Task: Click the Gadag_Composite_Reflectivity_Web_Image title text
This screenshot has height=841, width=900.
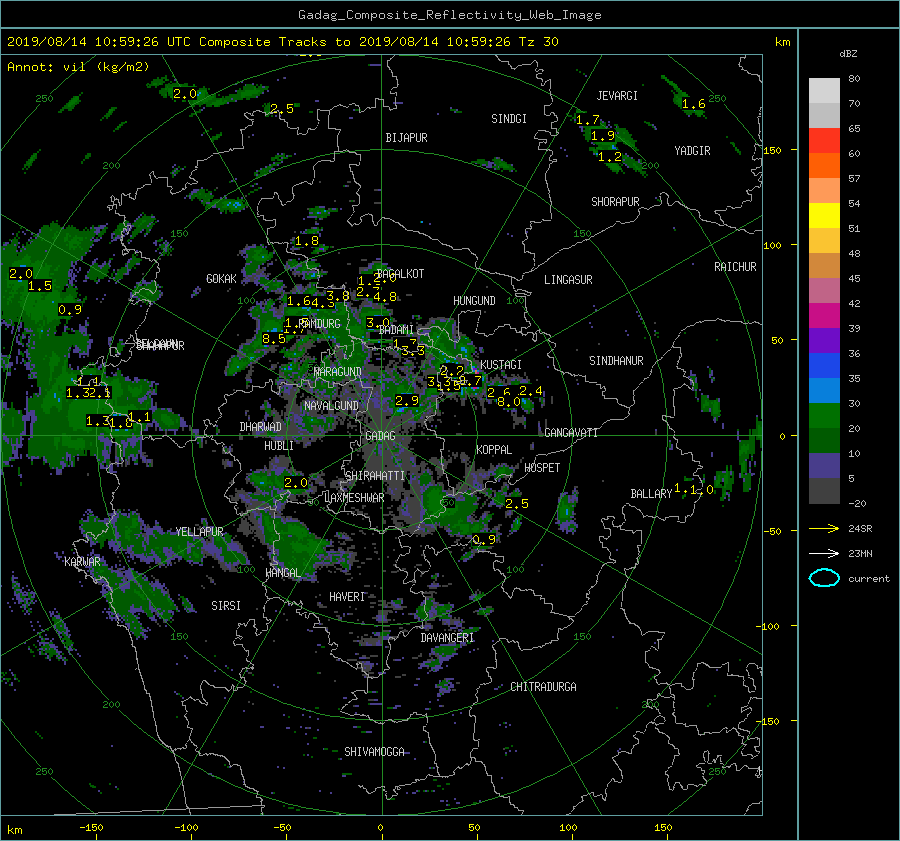Action: [449, 15]
